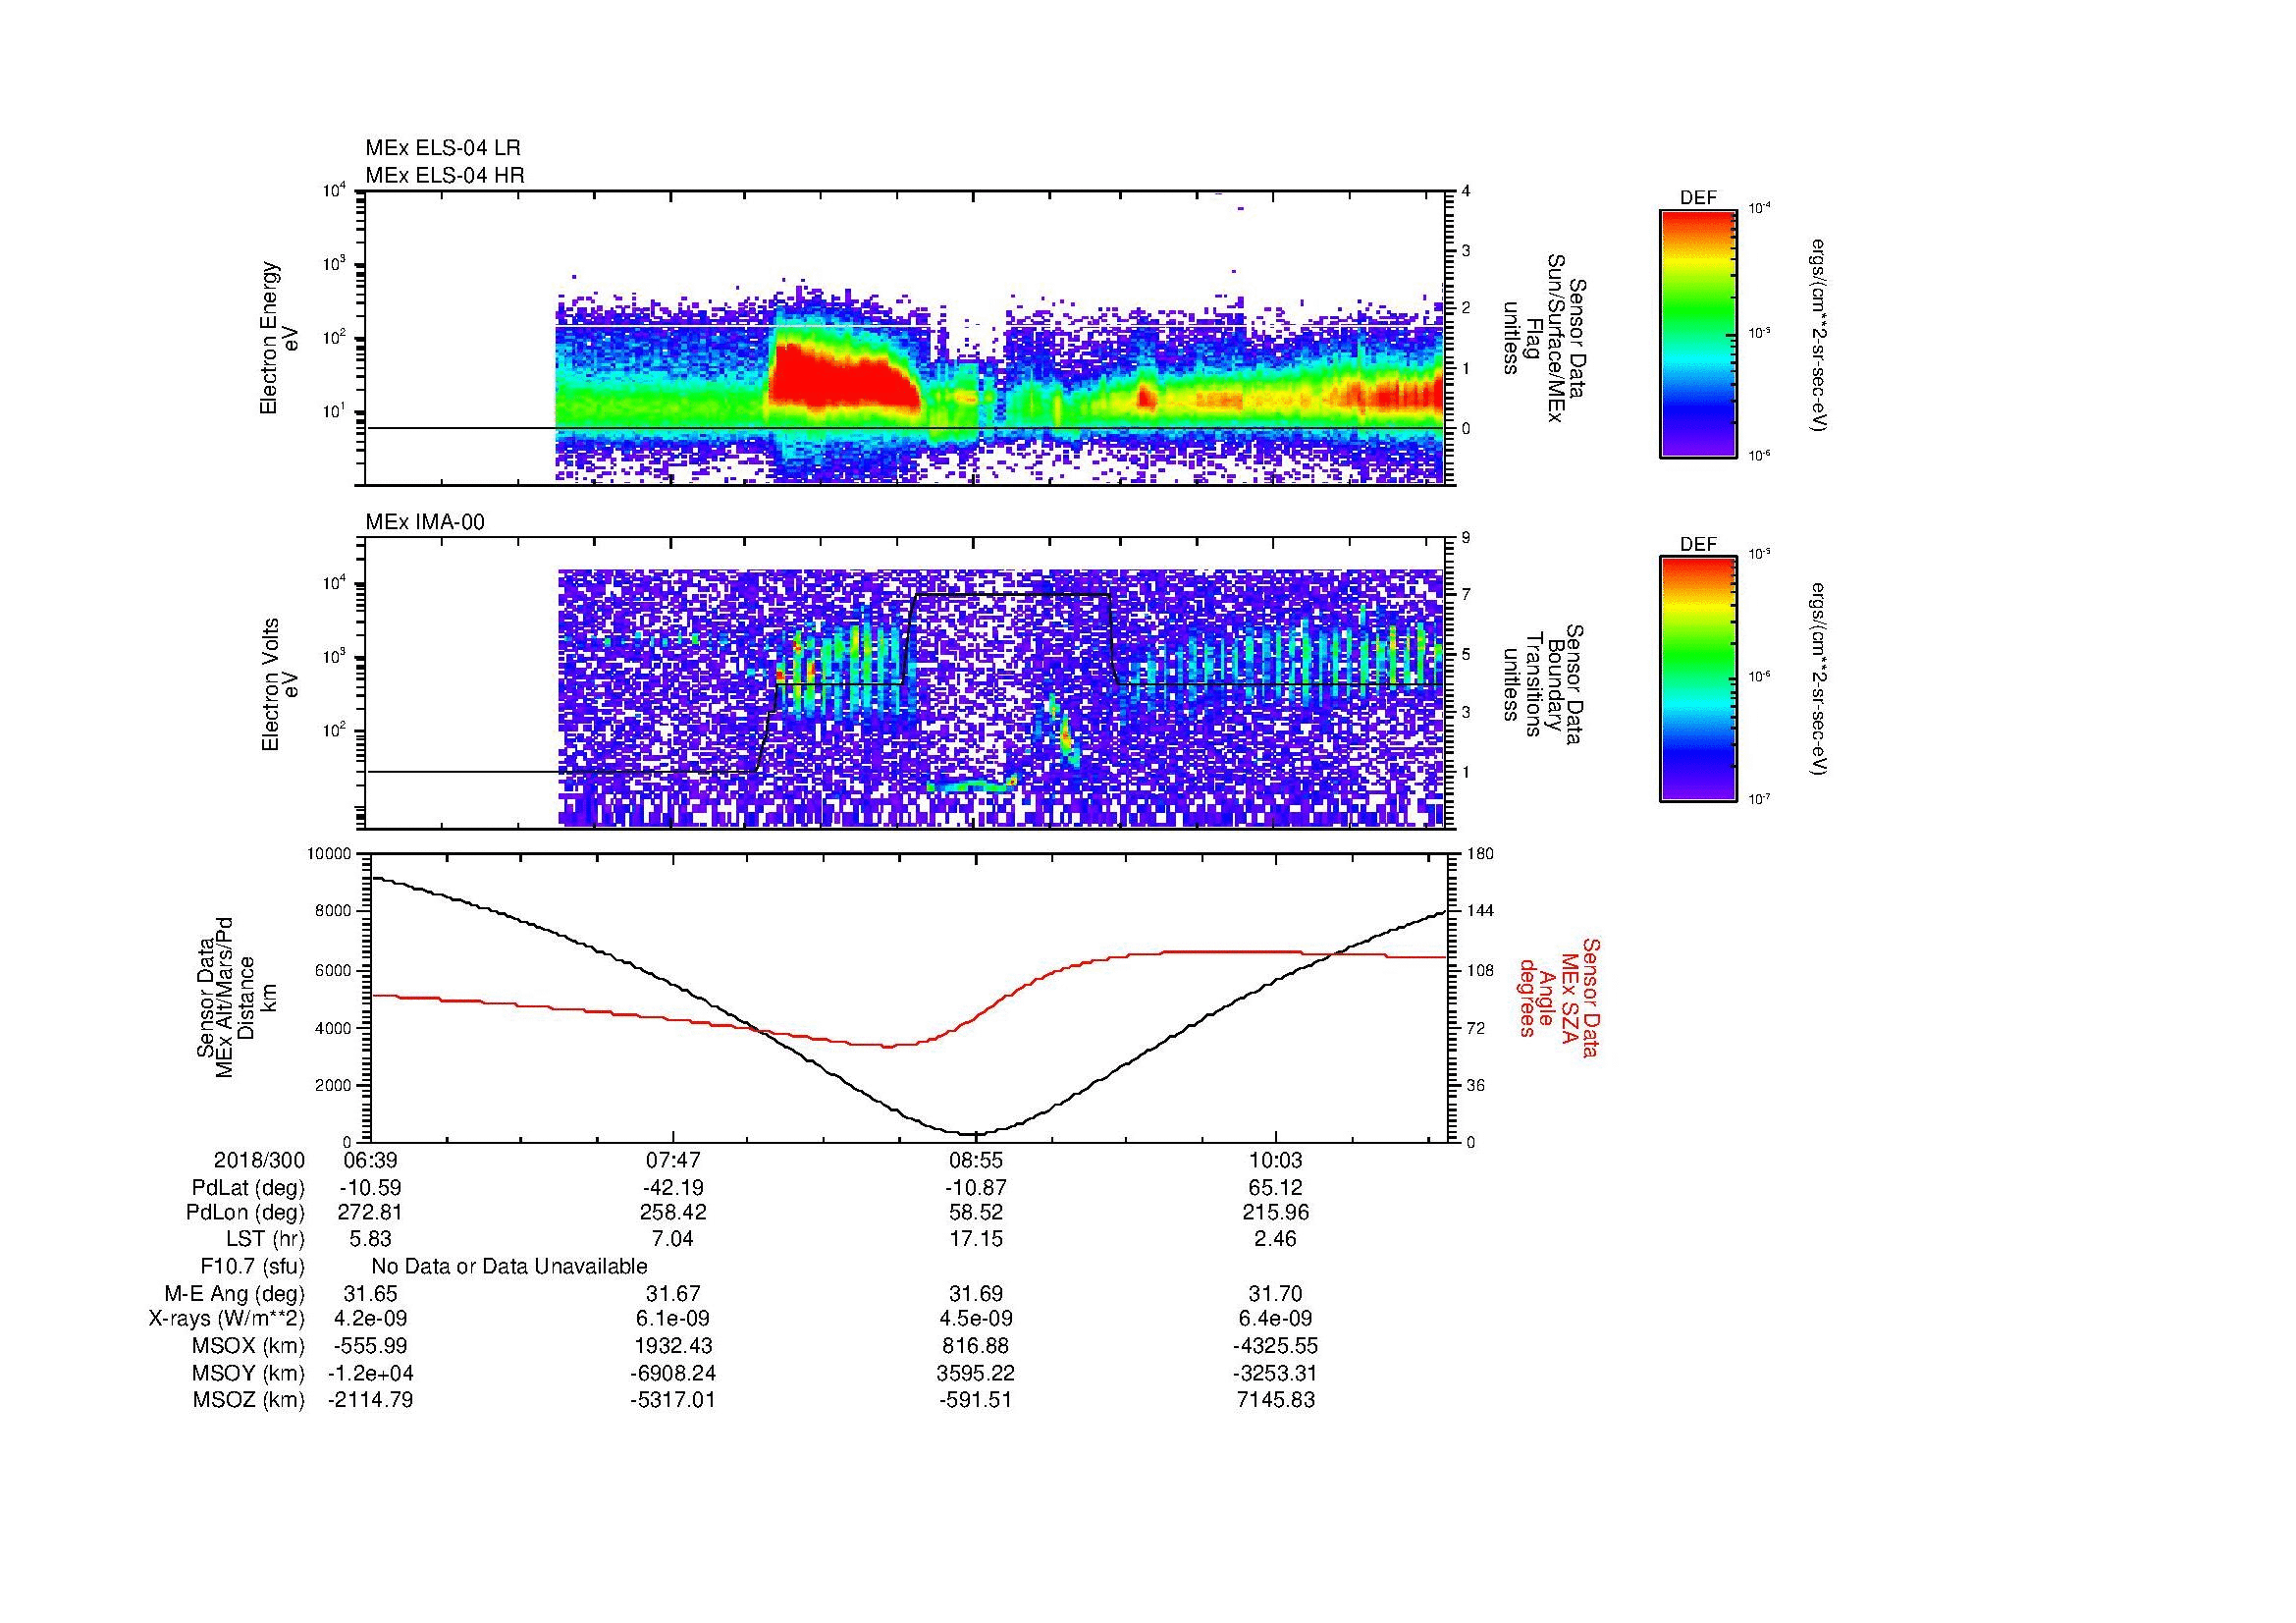Click the time tick label '10:03'

(x=1276, y=1160)
